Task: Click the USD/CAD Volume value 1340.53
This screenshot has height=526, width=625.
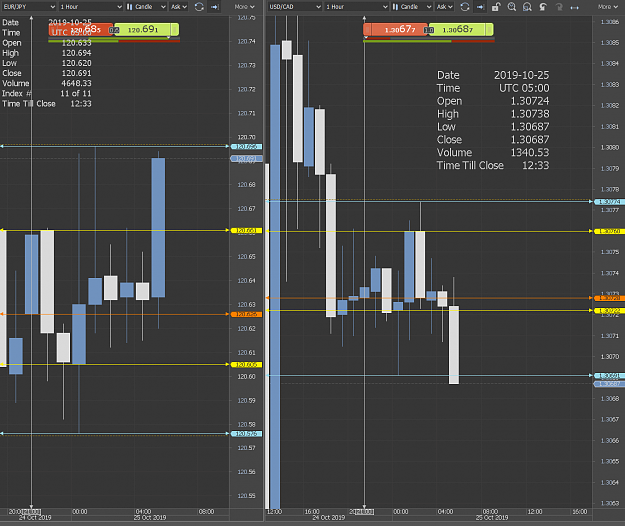Action: [529, 153]
